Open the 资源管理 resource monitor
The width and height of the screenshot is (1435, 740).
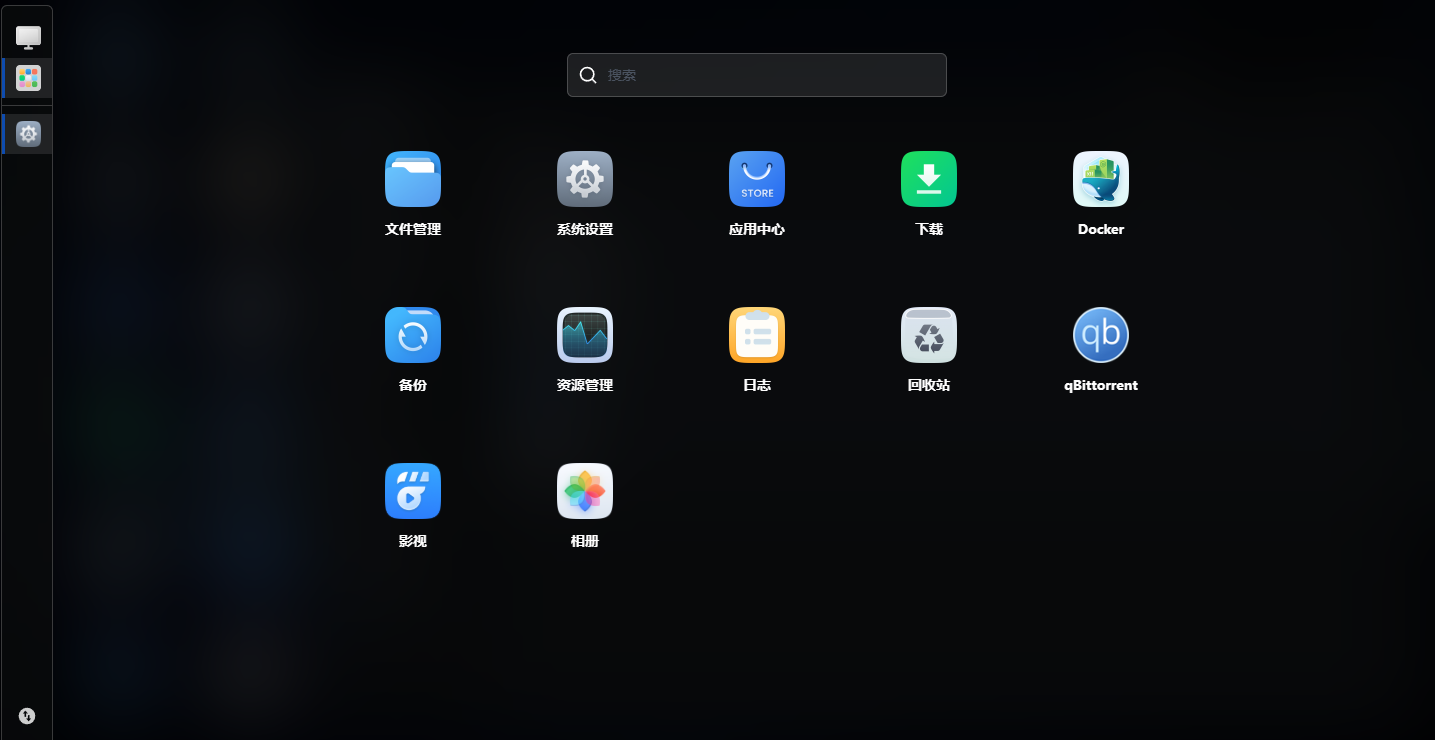(585, 335)
